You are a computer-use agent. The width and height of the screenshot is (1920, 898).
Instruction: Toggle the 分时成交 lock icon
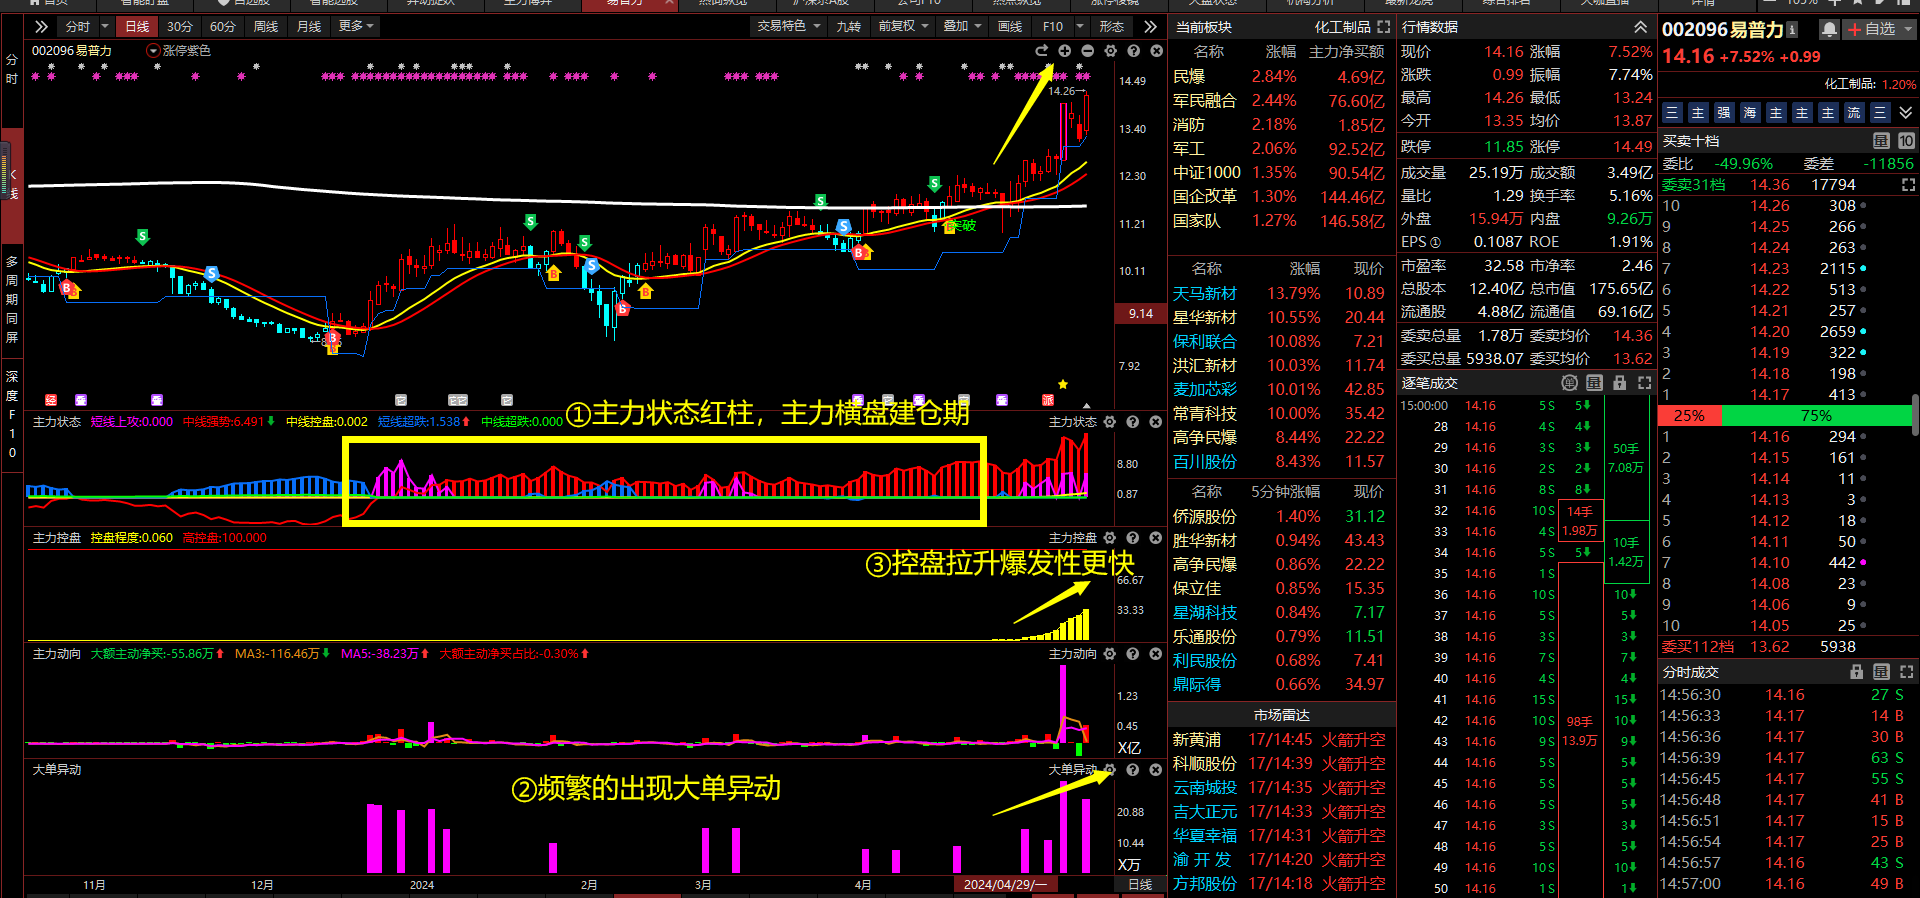pyautogui.click(x=1857, y=672)
